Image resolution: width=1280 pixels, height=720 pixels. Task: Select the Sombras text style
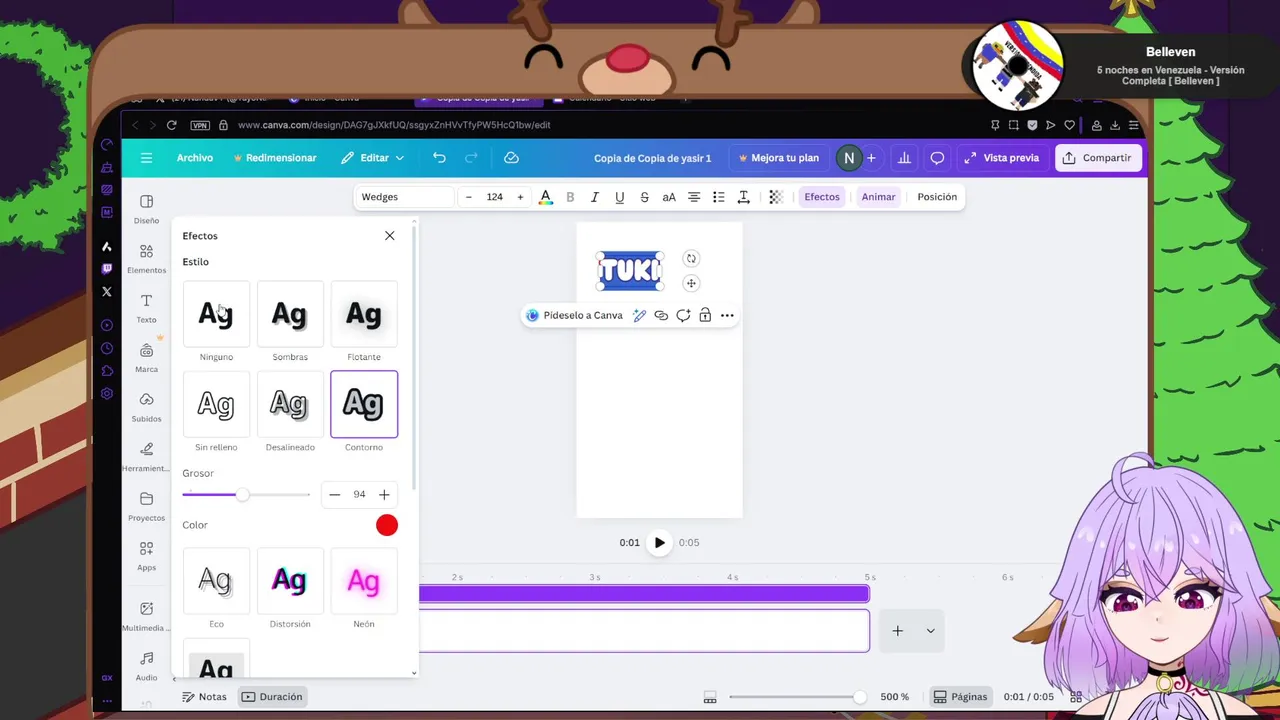pos(290,314)
